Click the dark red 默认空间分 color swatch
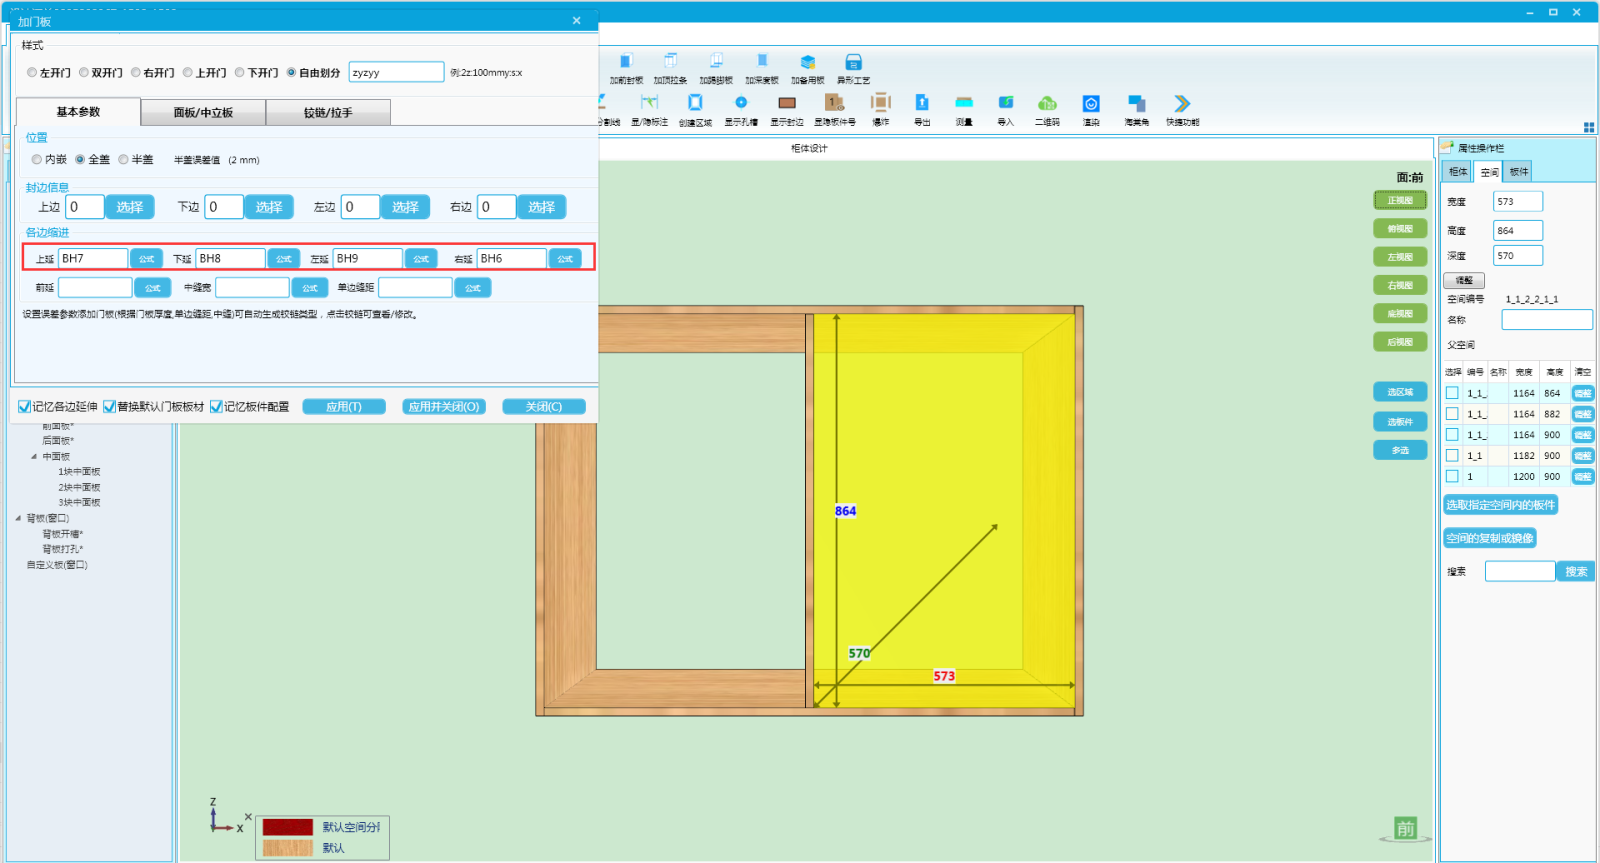The image size is (1600, 863). coord(288,827)
